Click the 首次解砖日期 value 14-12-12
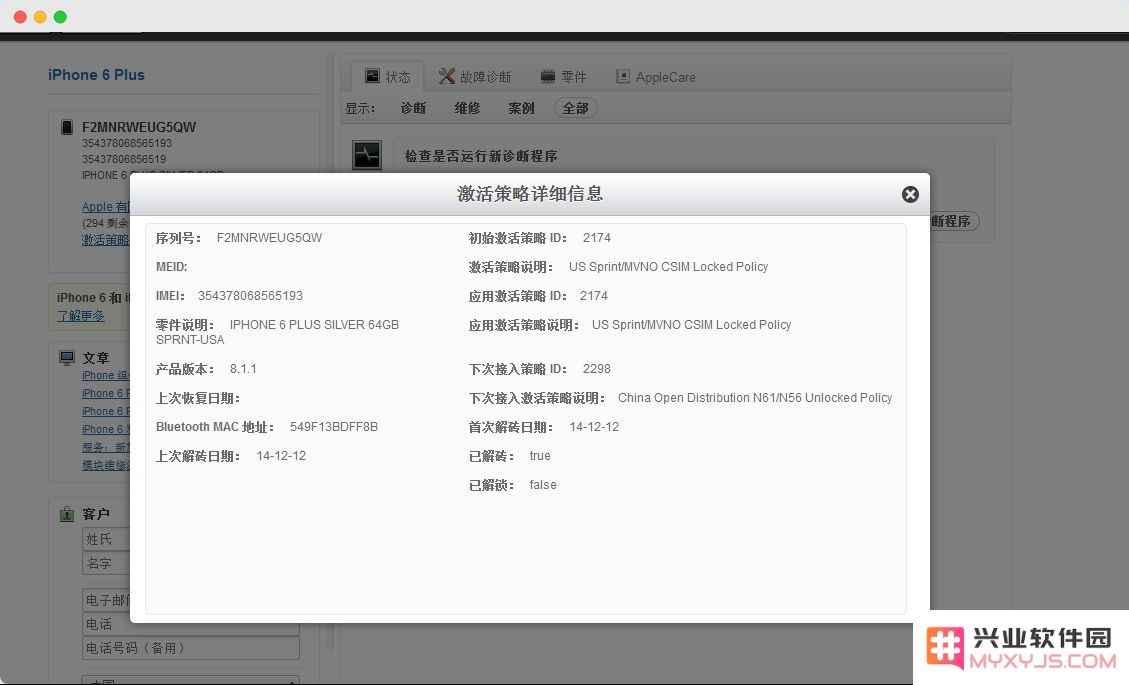The image size is (1129, 685). click(x=594, y=427)
